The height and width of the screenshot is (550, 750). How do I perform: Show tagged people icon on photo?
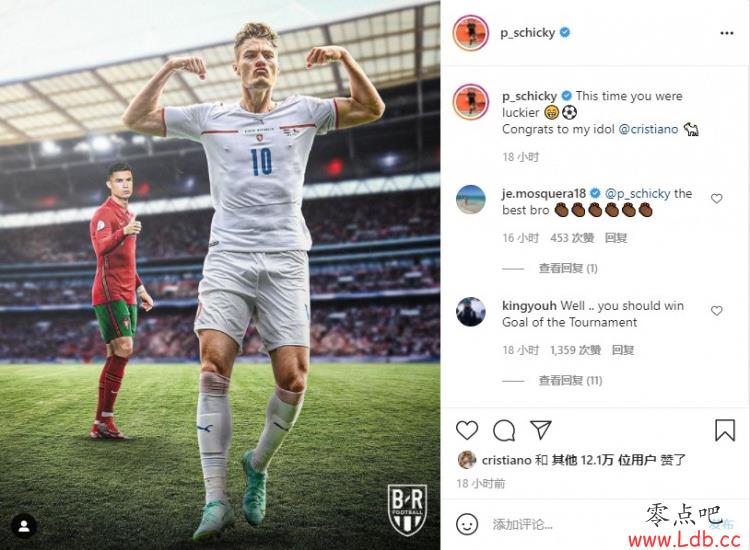(x=23, y=526)
